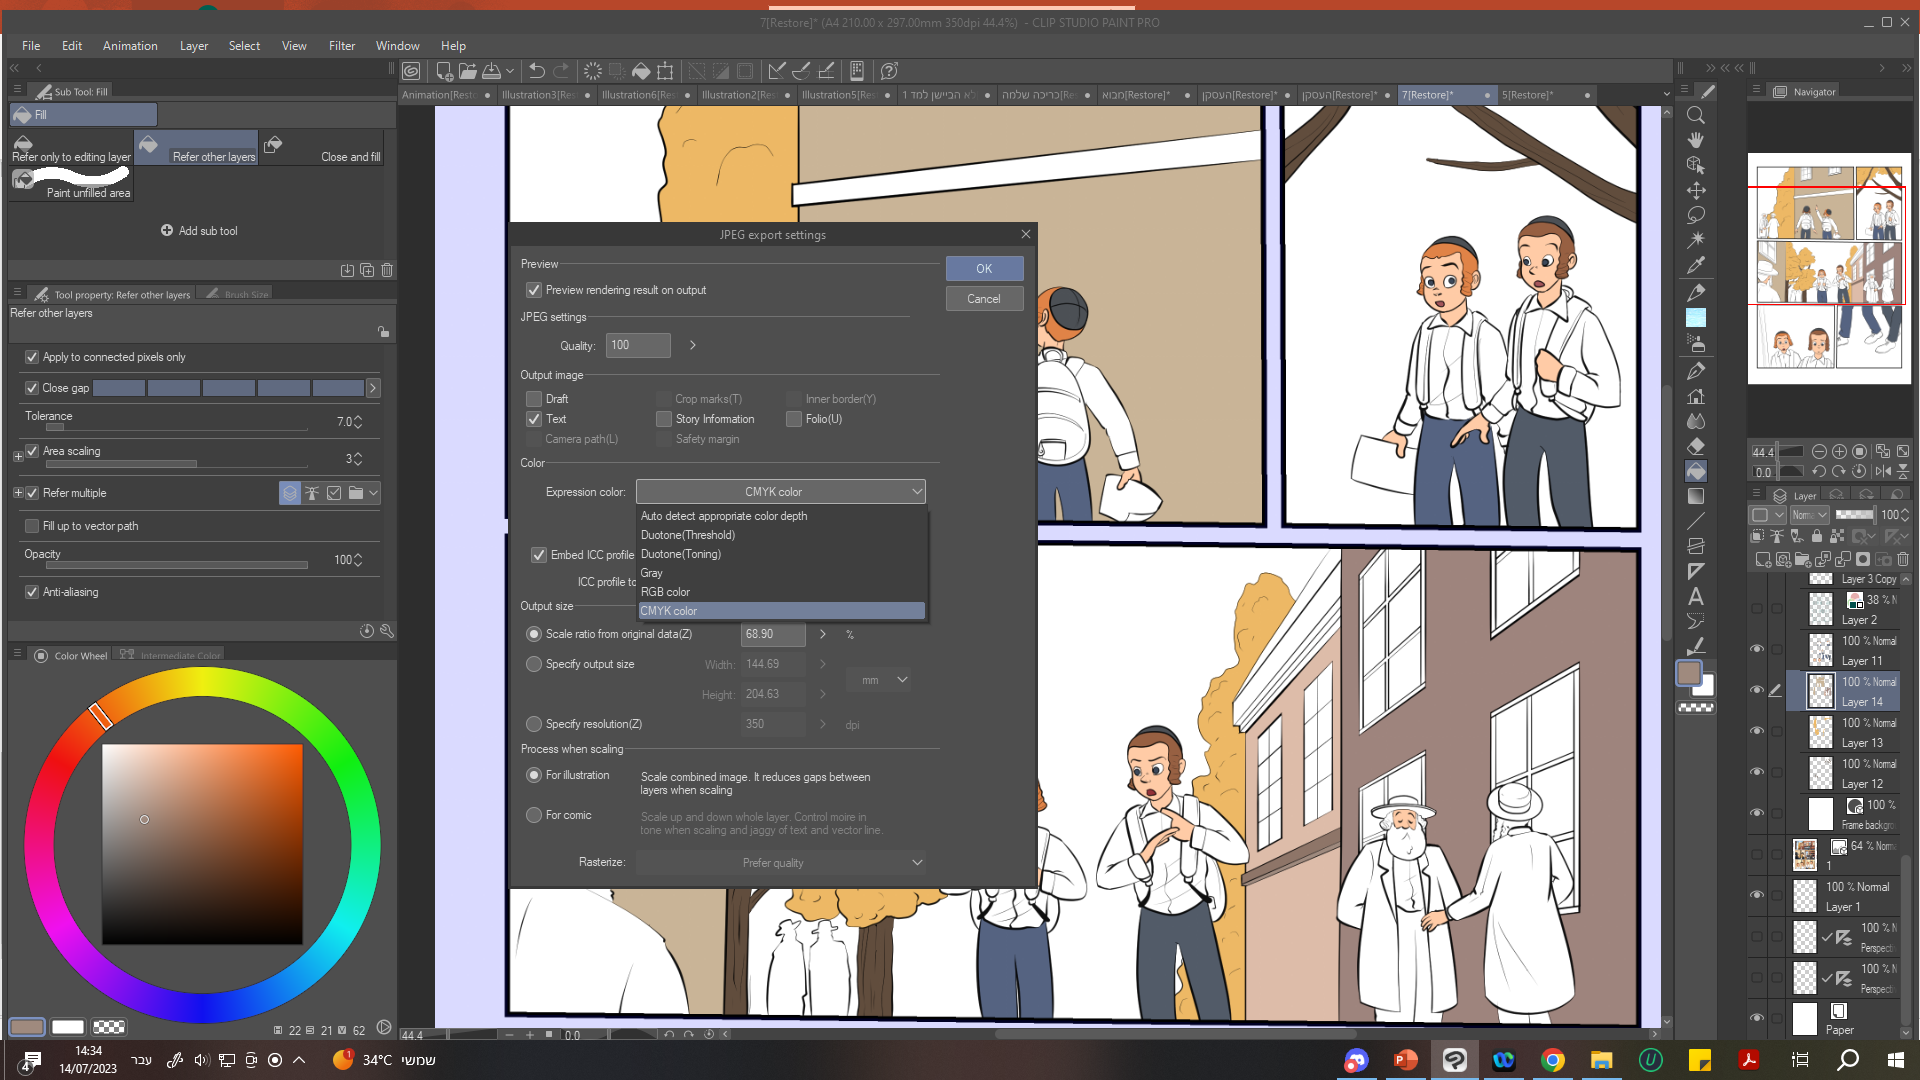Open the Filter menu
The height and width of the screenshot is (1080, 1920).
[342, 46]
